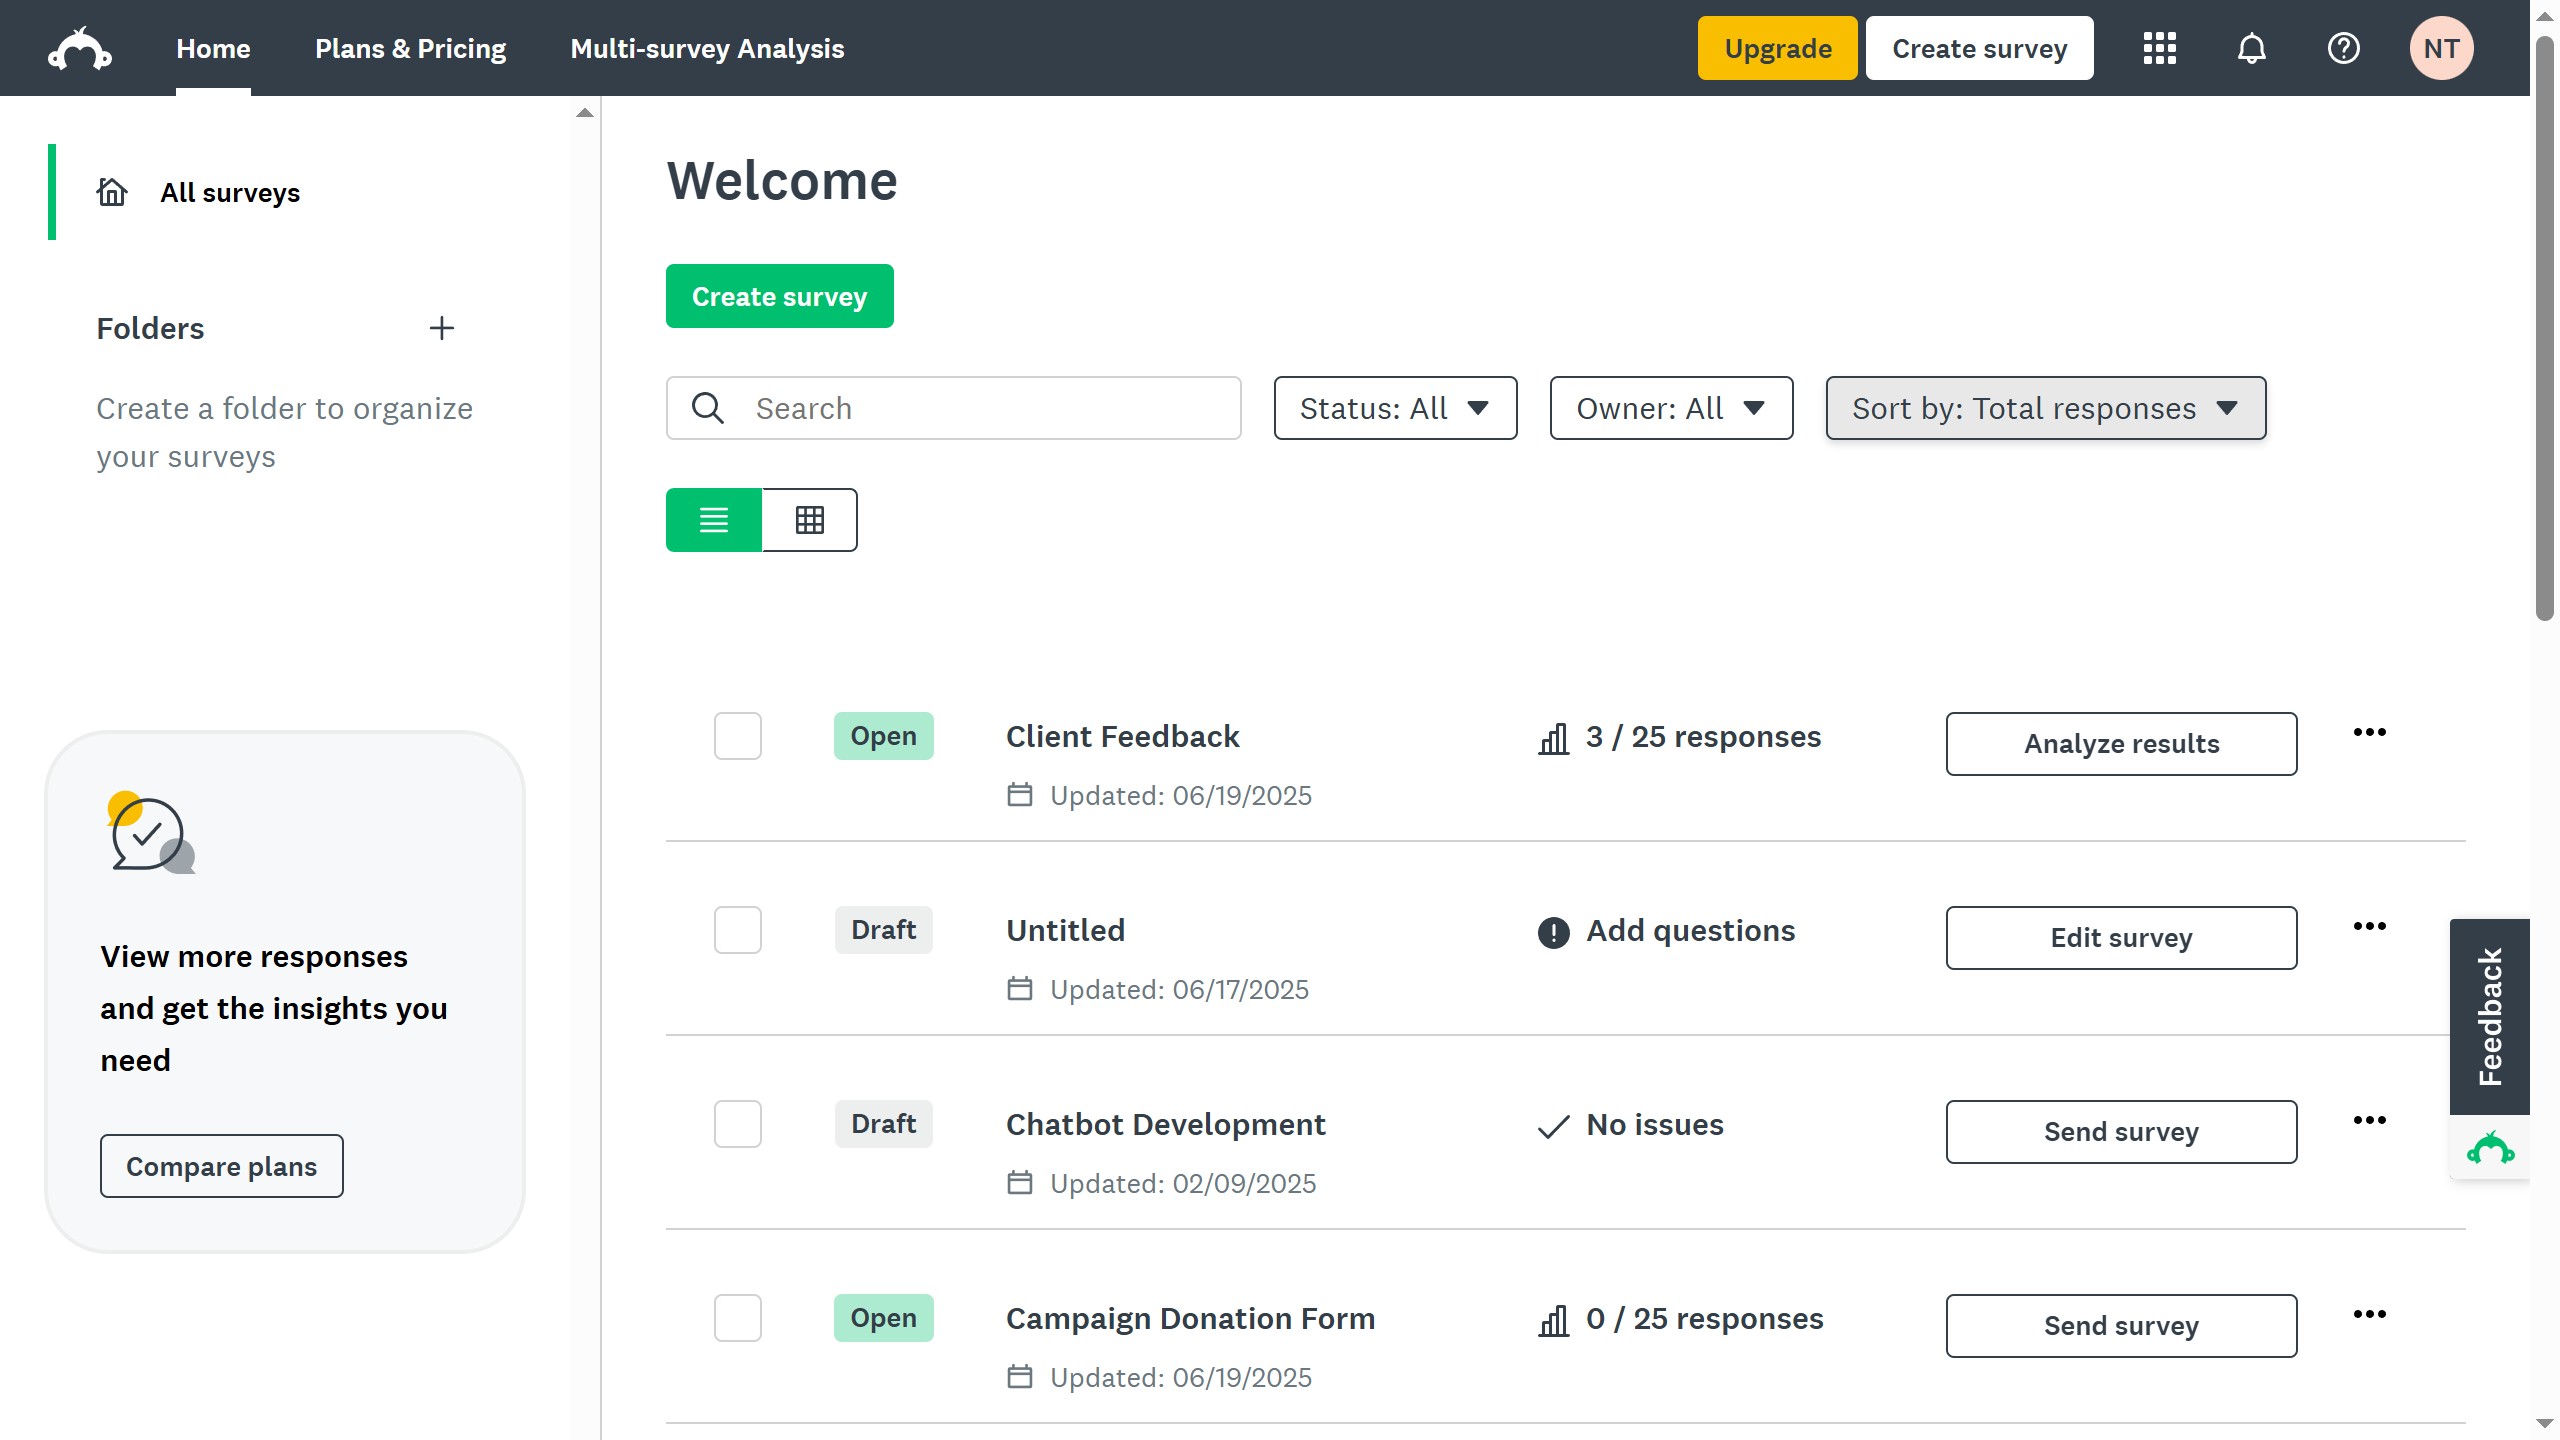Click Compare plans
This screenshot has width=2560, height=1440.
point(221,1165)
